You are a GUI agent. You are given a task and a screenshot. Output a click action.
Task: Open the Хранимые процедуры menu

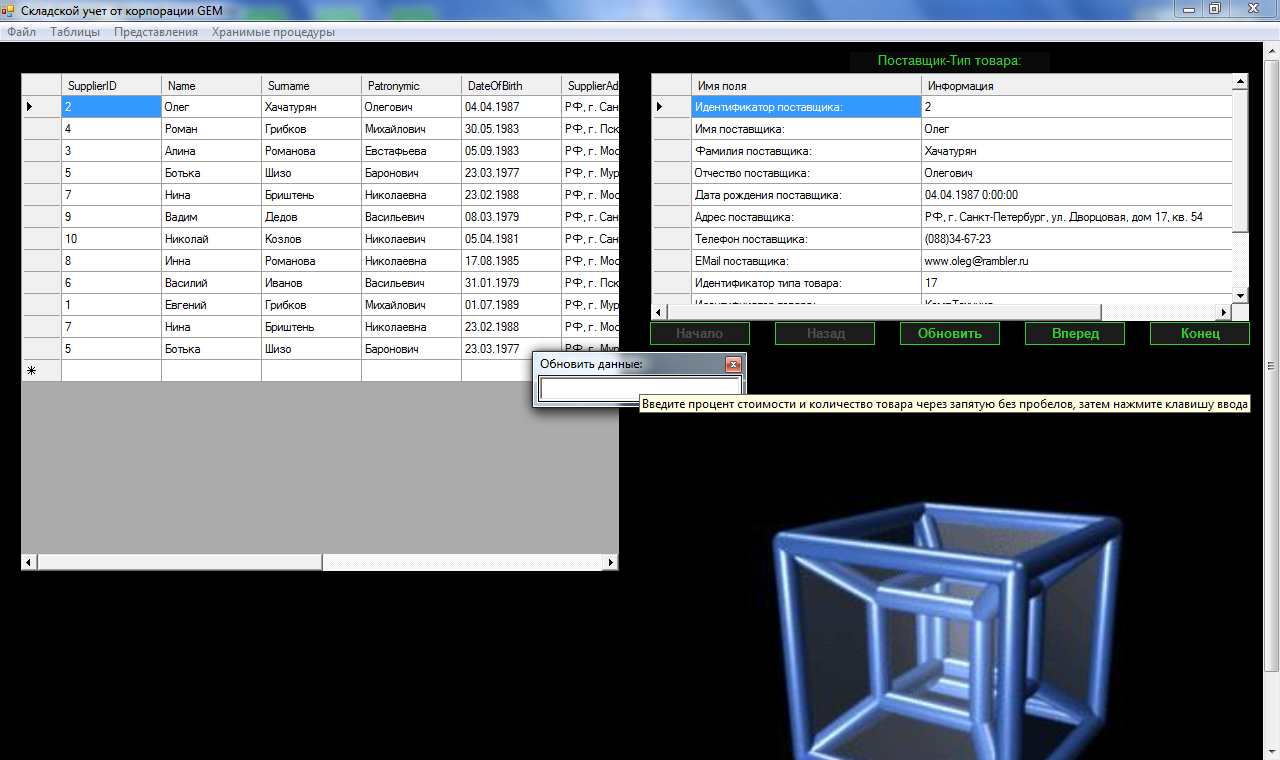273,32
